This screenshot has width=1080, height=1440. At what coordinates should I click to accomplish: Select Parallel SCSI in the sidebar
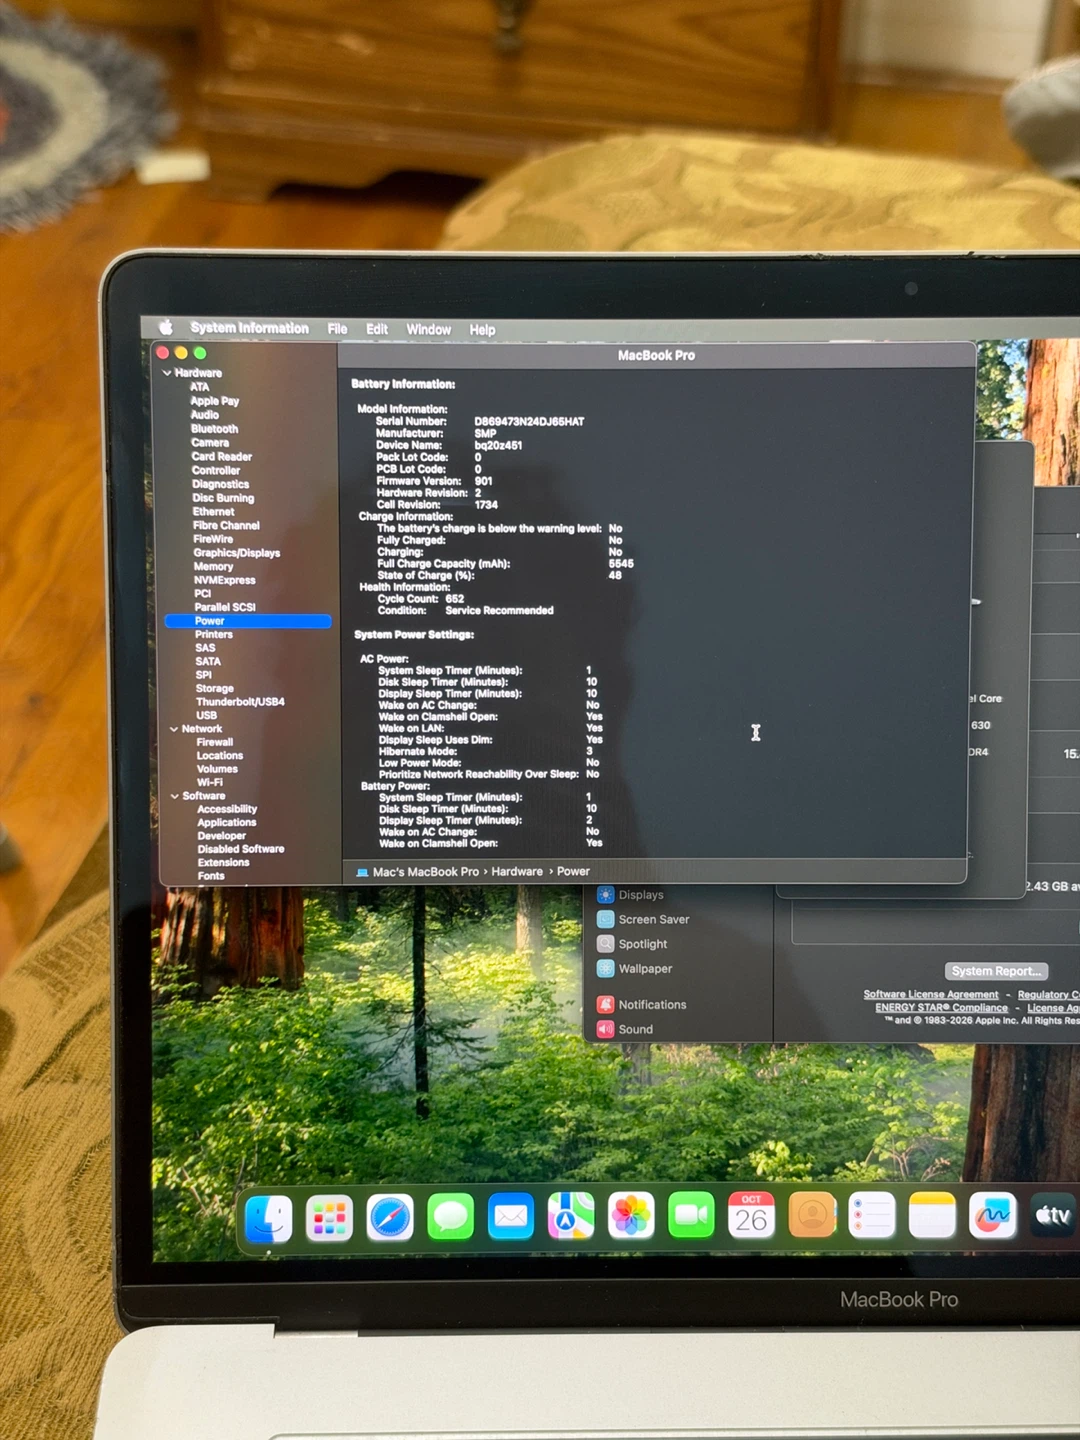tap(225, 607)
